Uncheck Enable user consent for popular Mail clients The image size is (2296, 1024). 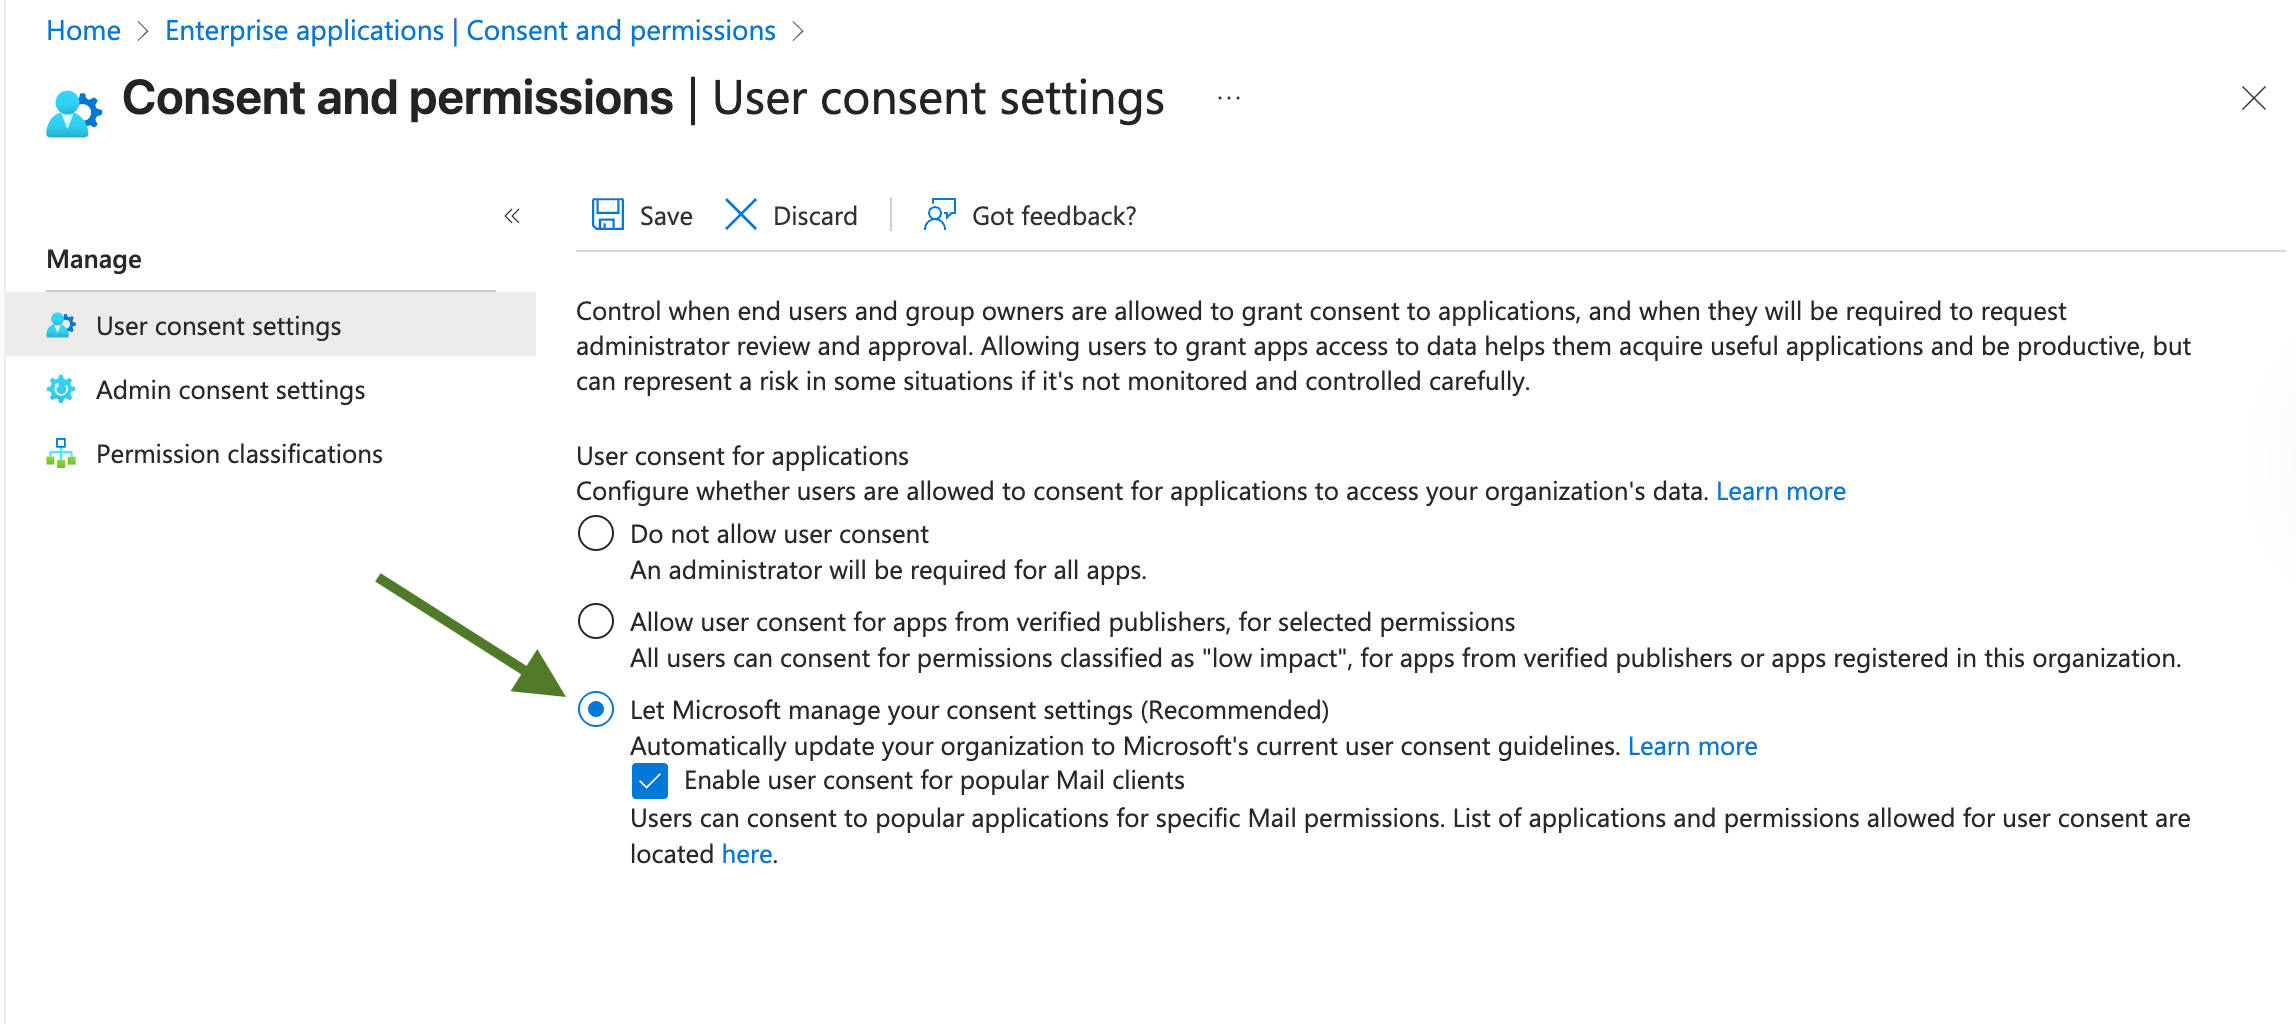tap(651, 781)
